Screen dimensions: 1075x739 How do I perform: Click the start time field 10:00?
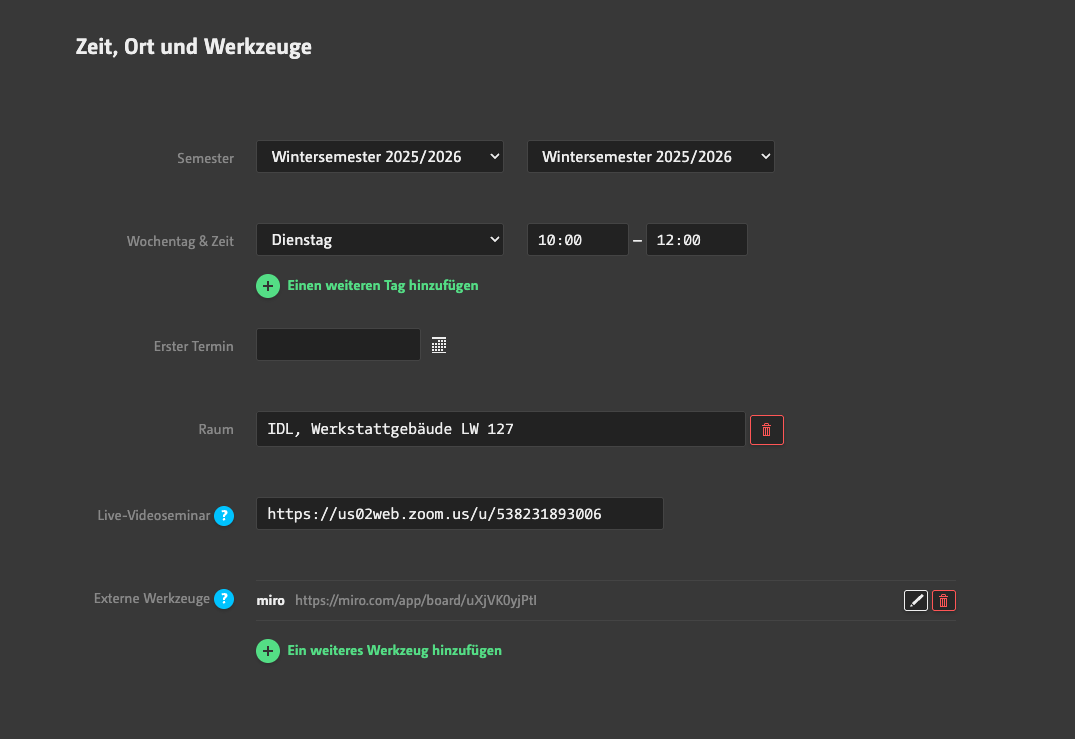pos(577,240)
